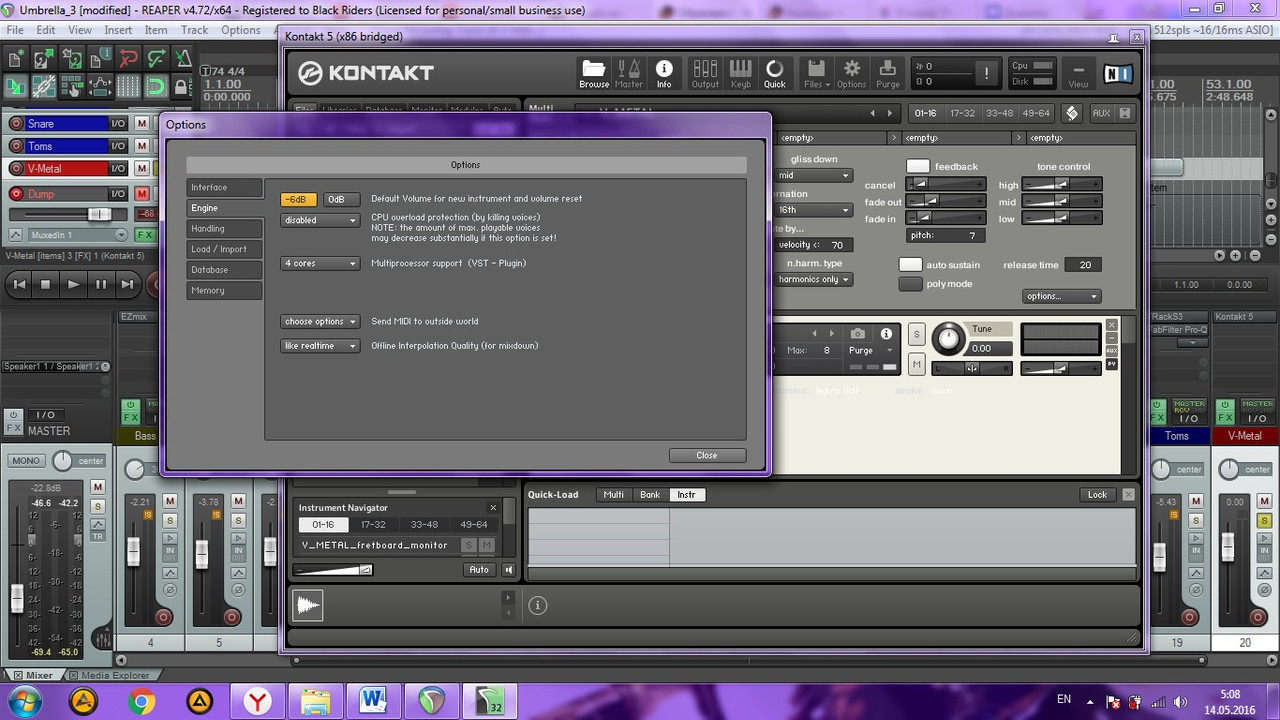
Task: Select the Interface tab in Options
Action: pos(224,188)
